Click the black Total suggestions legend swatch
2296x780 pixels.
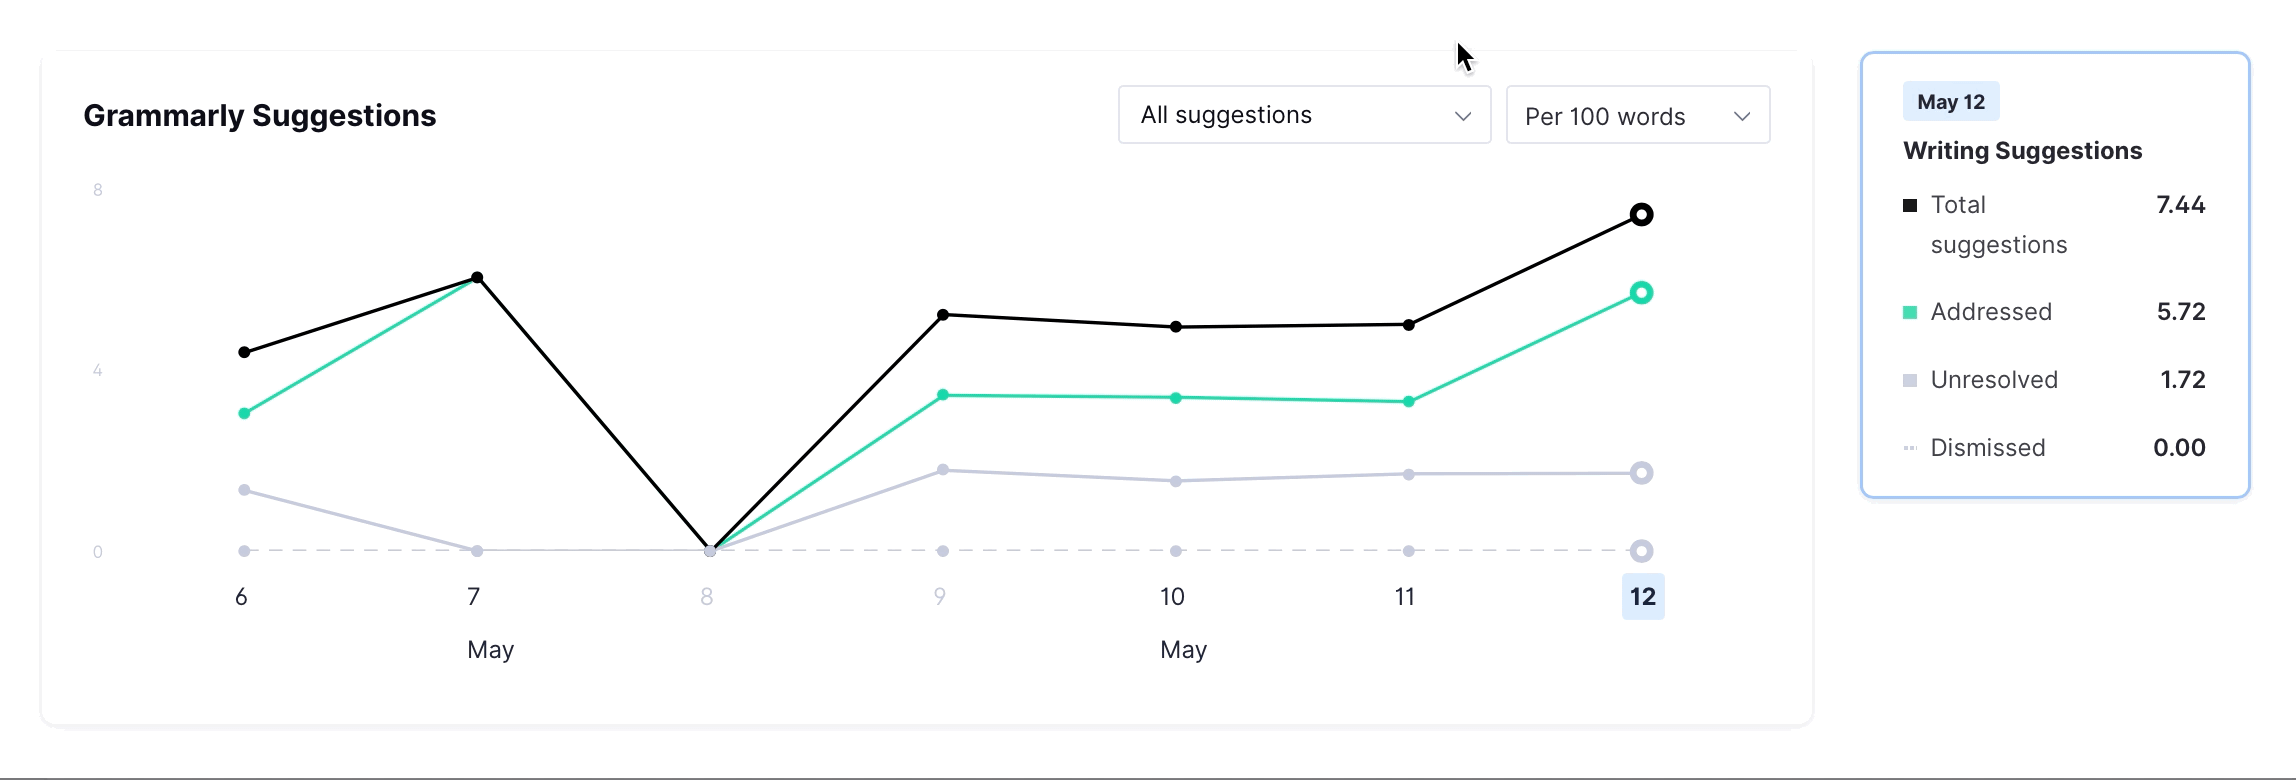pyautogui.click(x=1910, y=205)
